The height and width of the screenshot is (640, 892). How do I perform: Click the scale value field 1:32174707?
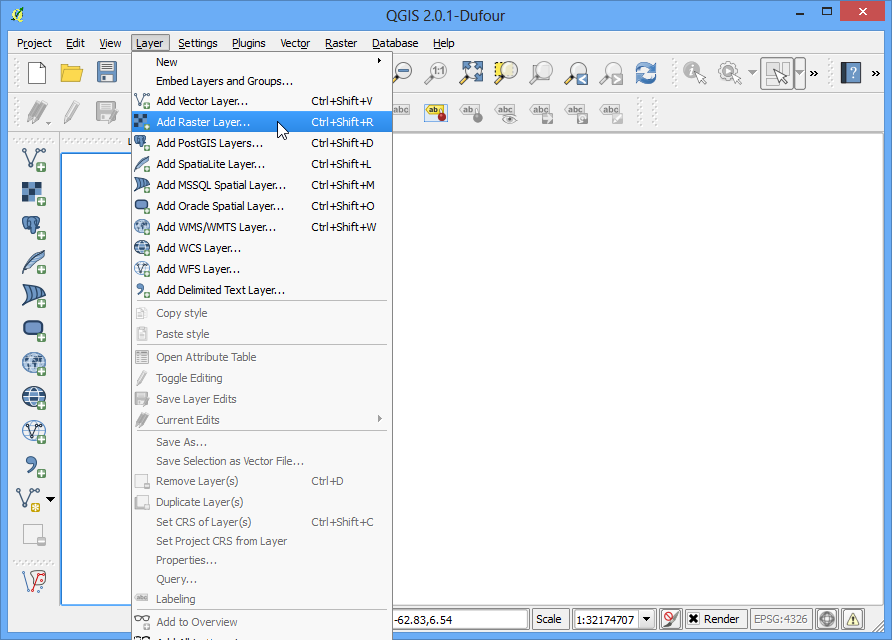[x=606, y=619]
